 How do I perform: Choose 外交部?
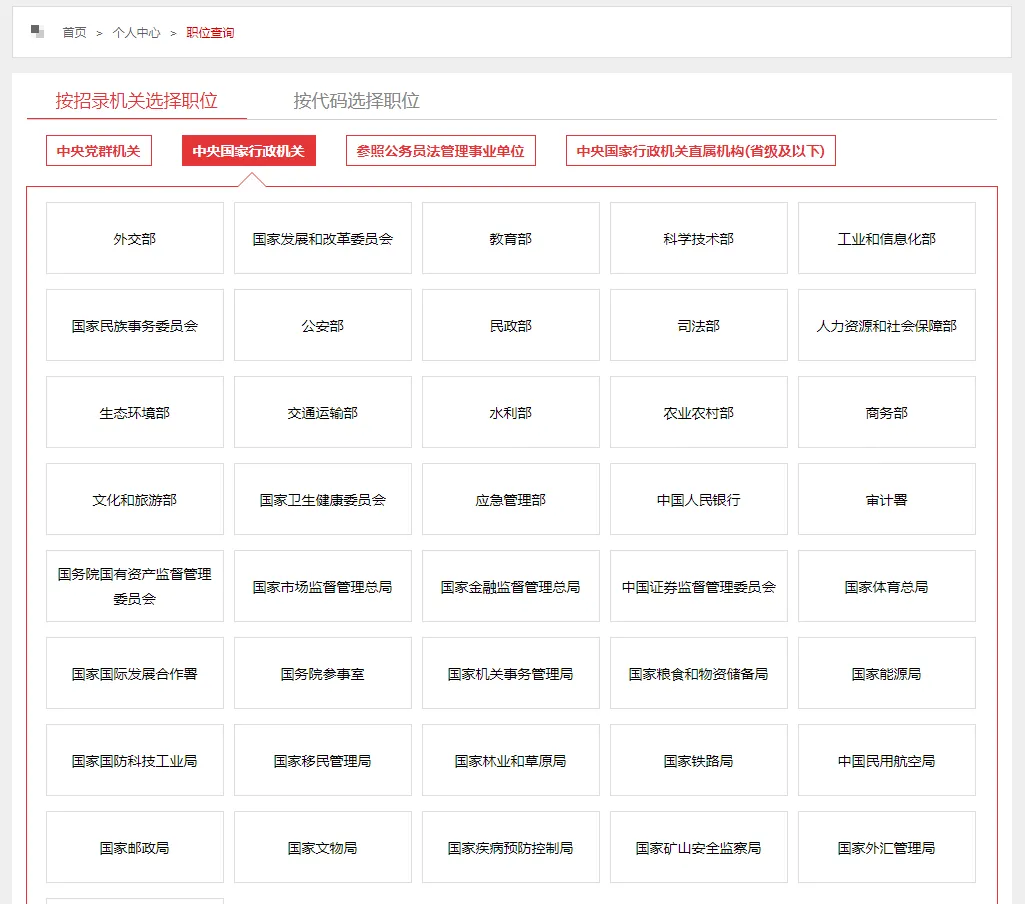135,239
